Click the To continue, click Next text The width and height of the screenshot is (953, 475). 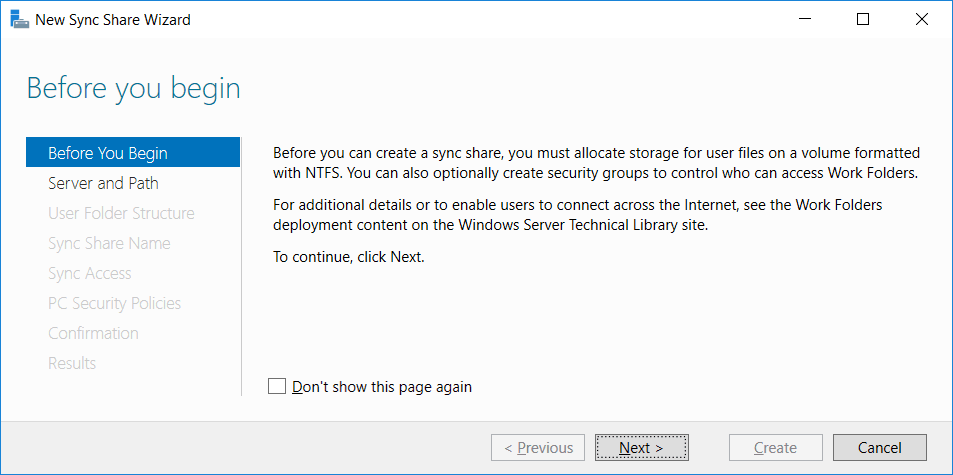click(x=349, y=257)
